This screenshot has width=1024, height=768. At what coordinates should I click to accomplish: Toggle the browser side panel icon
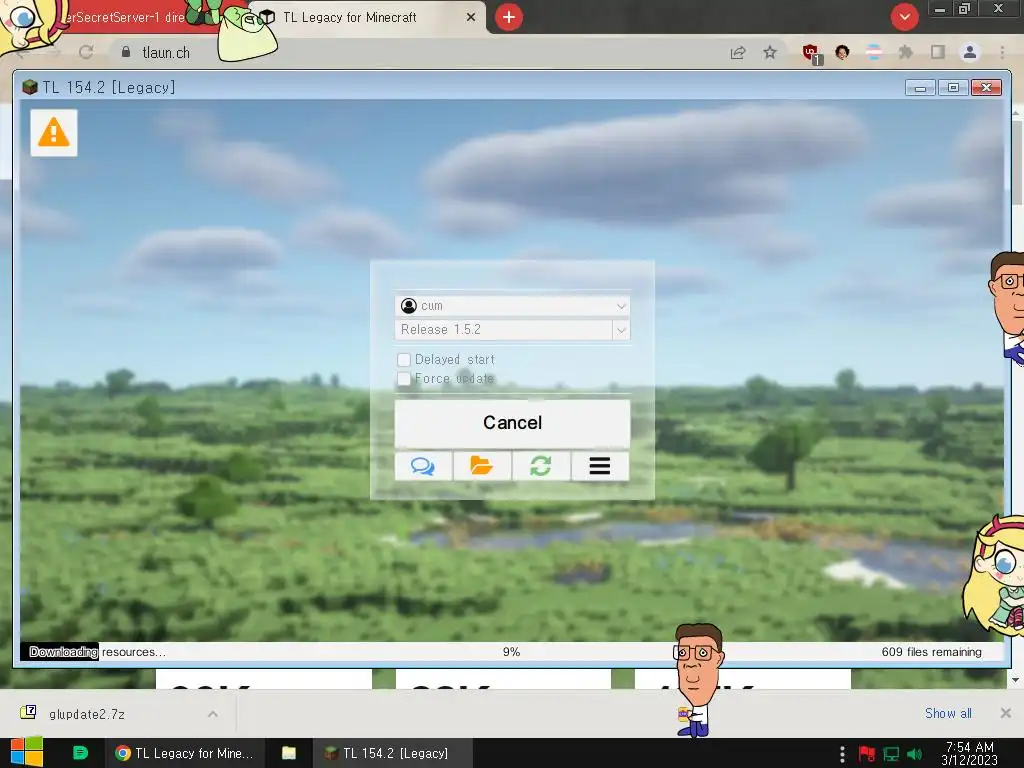tap(938, 52)
